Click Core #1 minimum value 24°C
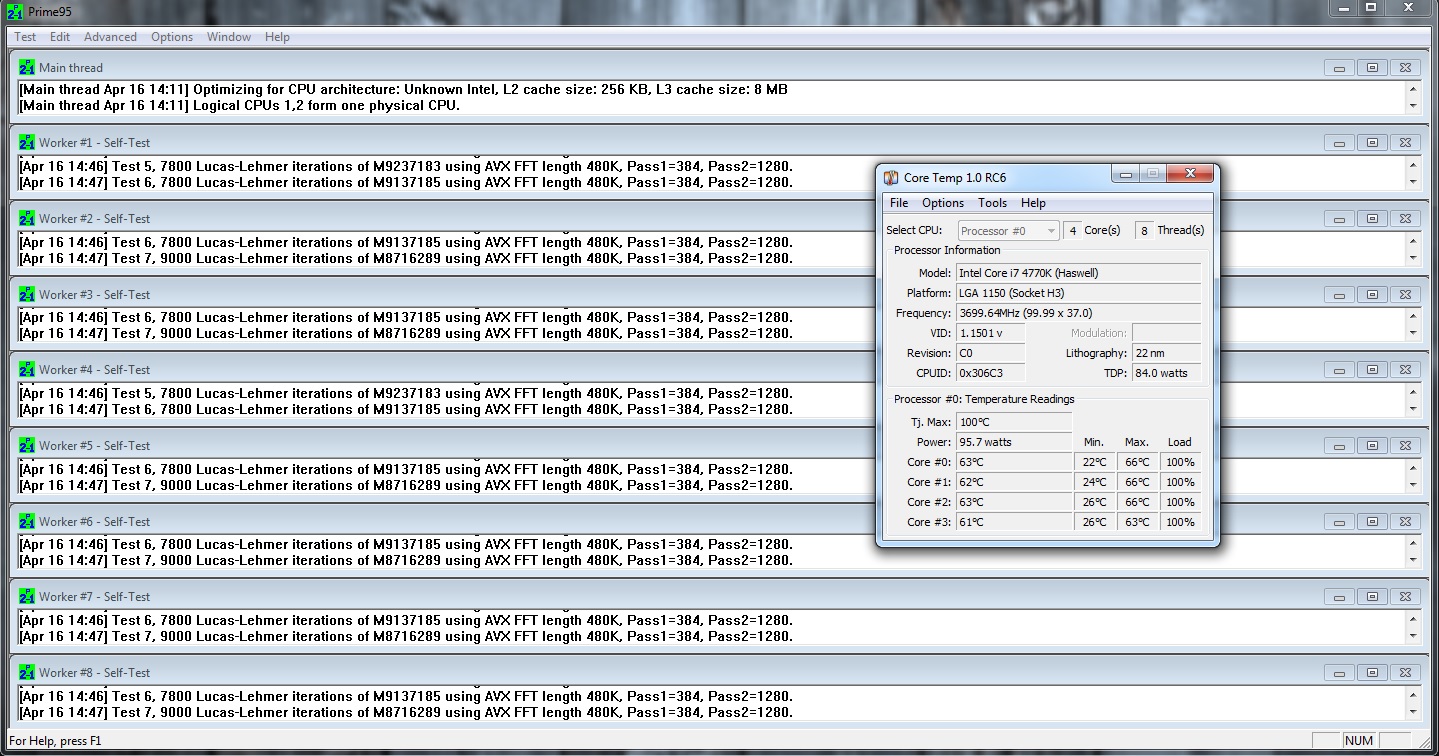The height and width of the screenshot is (756, 1439). click(1094, 482)
